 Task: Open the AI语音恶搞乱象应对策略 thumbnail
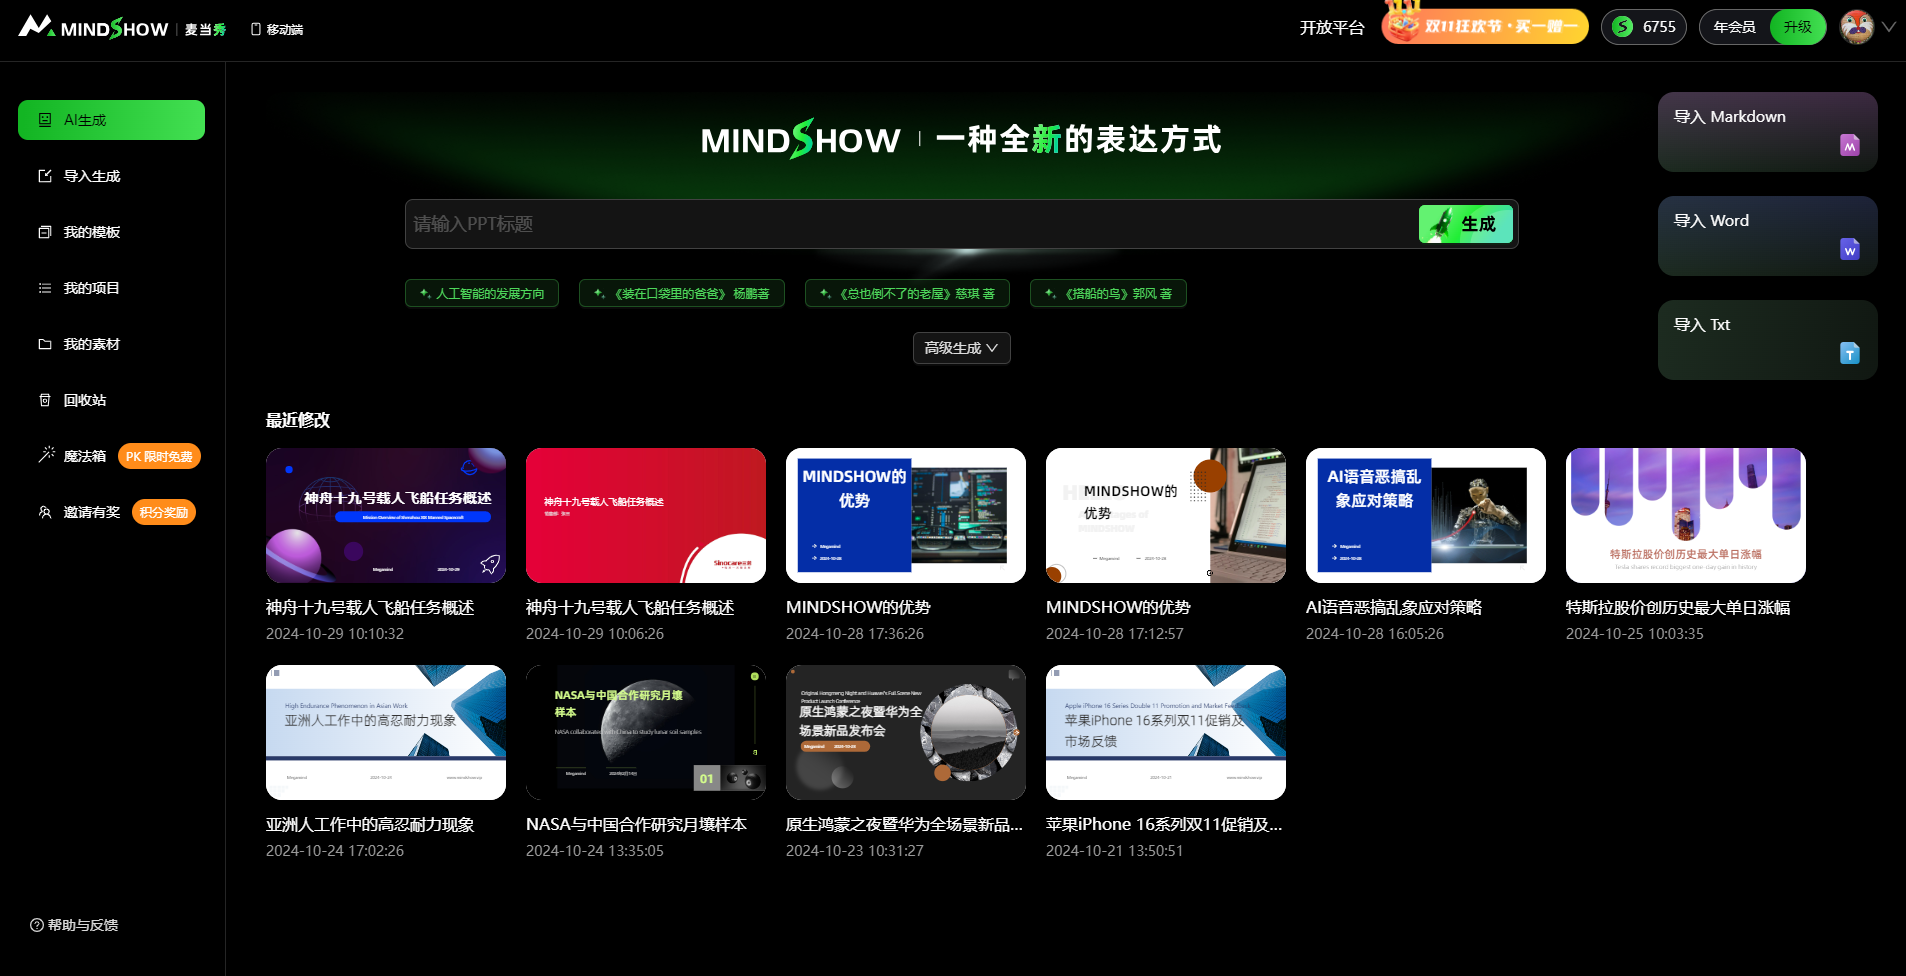1426,515
